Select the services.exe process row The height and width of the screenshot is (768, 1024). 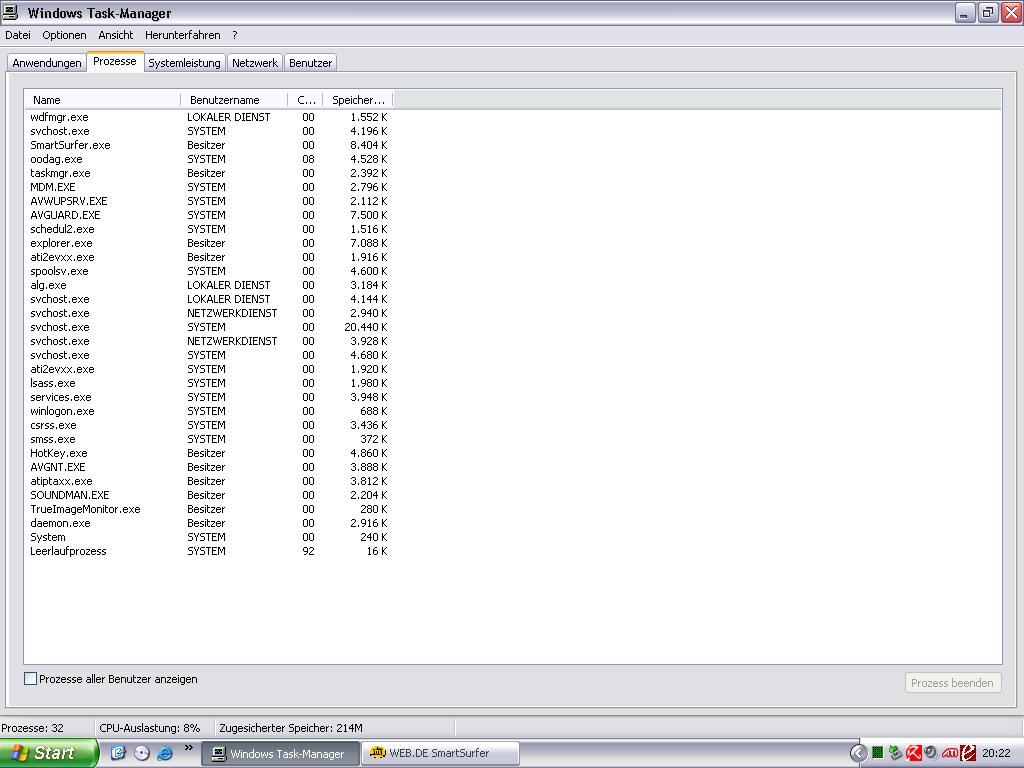(208, 397)
